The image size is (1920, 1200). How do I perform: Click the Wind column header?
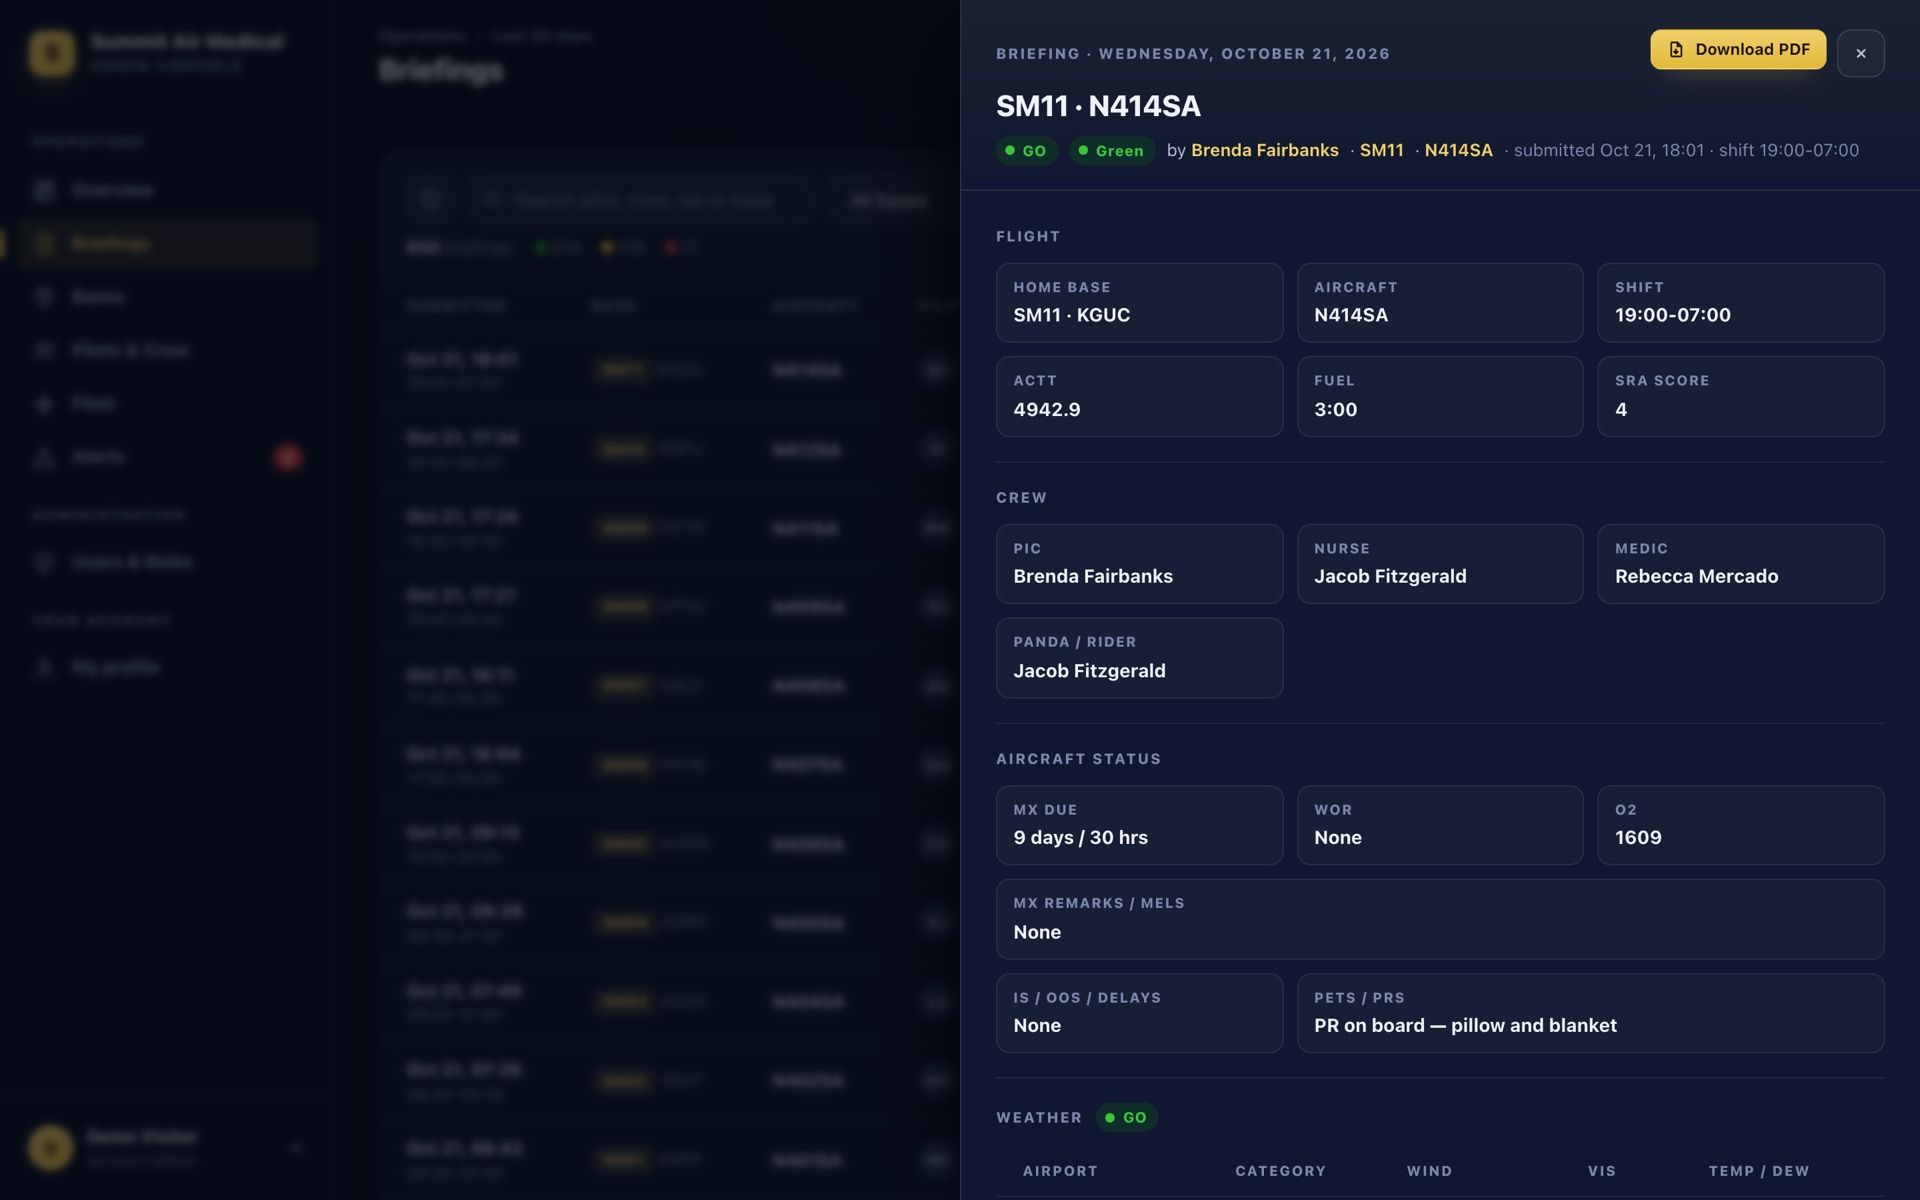[1429, 1171]
